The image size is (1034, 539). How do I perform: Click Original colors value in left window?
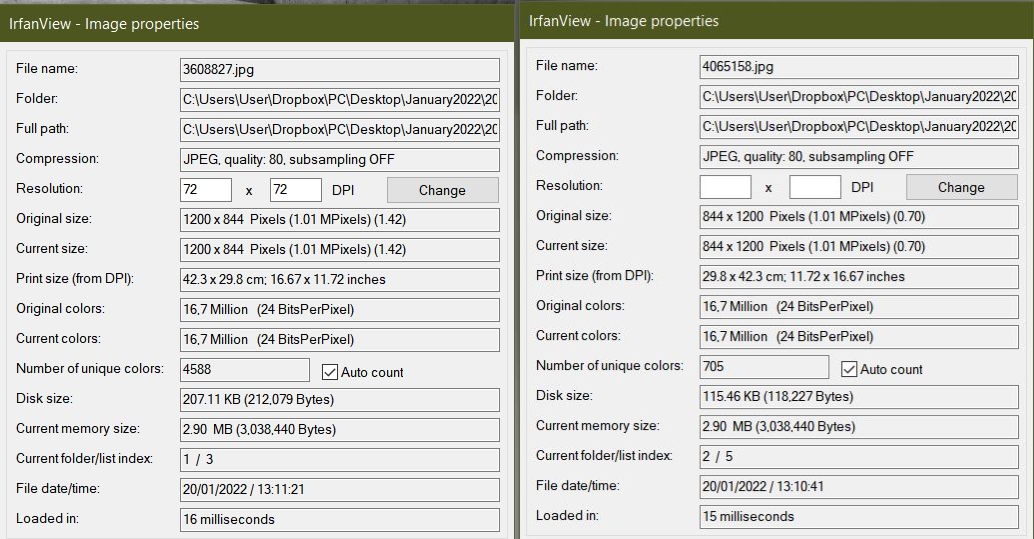pos(340,310)
